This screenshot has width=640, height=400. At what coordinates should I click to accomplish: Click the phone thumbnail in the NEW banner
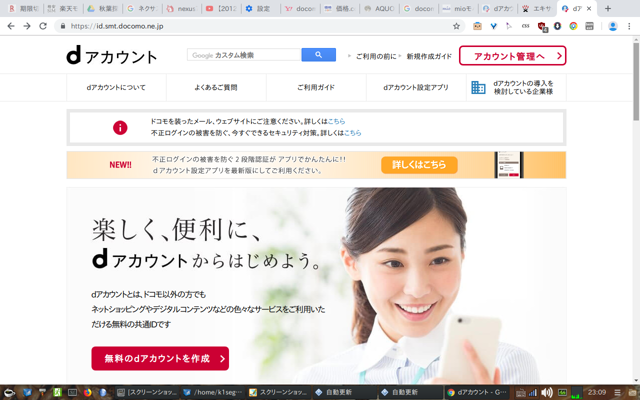pos(509,165)
